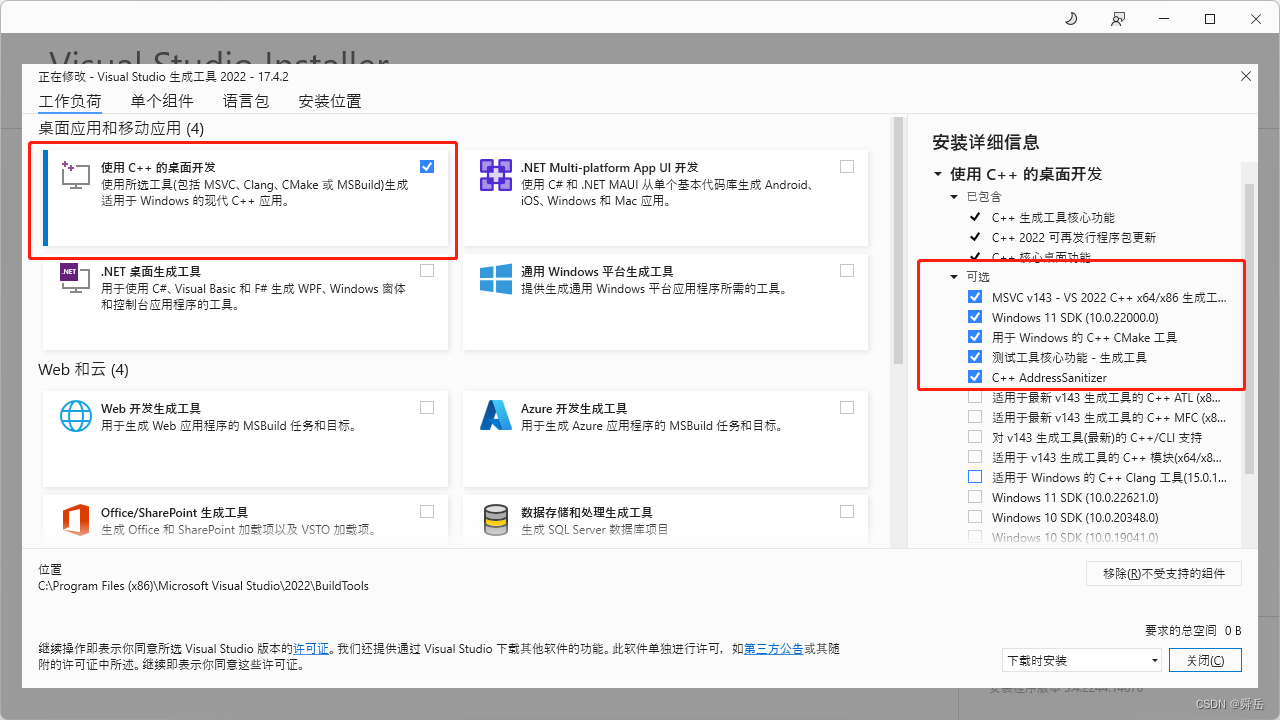Switch to the 单个组件 tab
The image size is (1280, 720).
[x=162, y=101]
